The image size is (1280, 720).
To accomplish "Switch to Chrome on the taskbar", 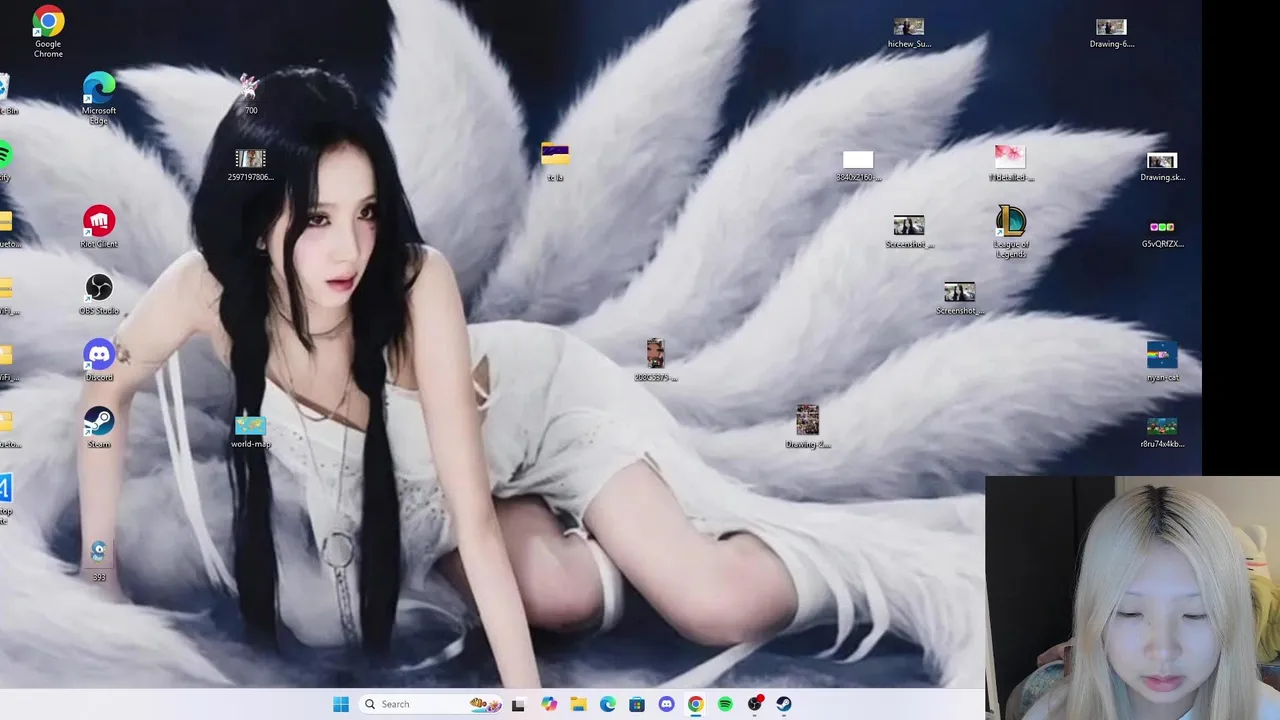I will pyautogui.click(x=695, y=704).
